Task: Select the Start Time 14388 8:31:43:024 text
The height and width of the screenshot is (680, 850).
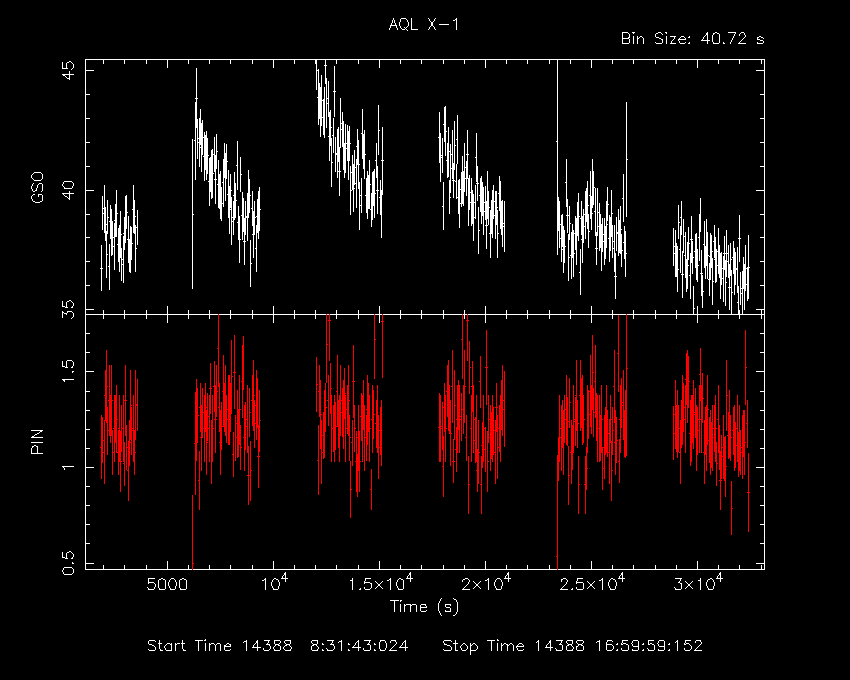Action: (278, 646)
